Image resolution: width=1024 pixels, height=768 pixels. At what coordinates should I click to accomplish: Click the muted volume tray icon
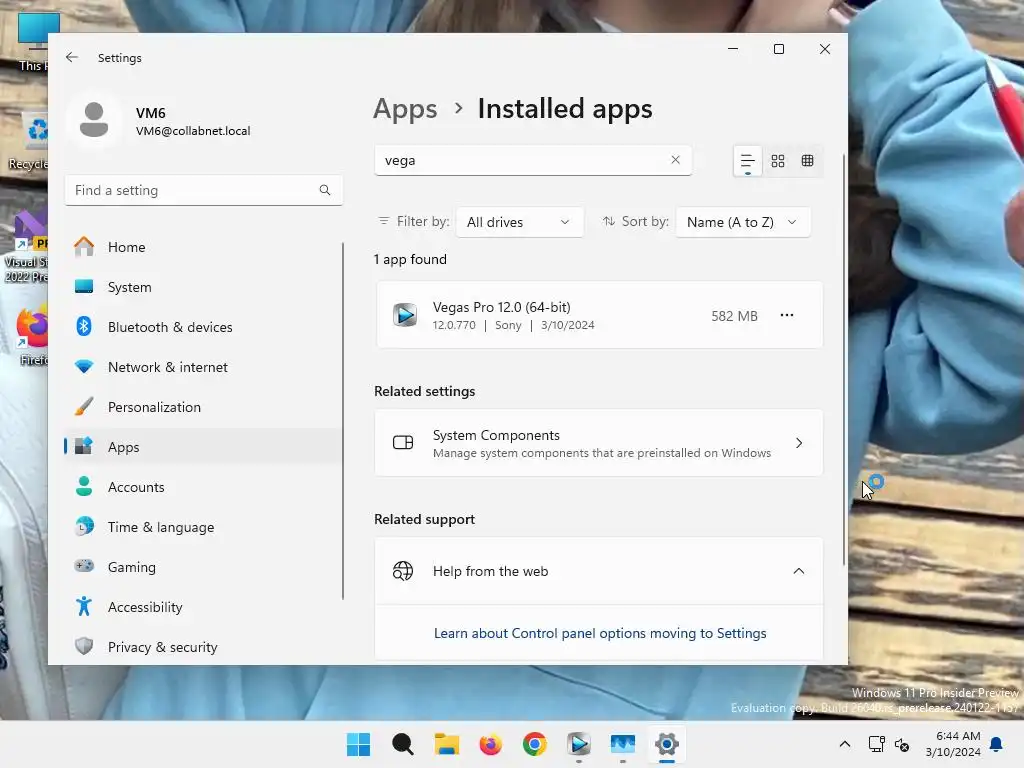(902, 744)
